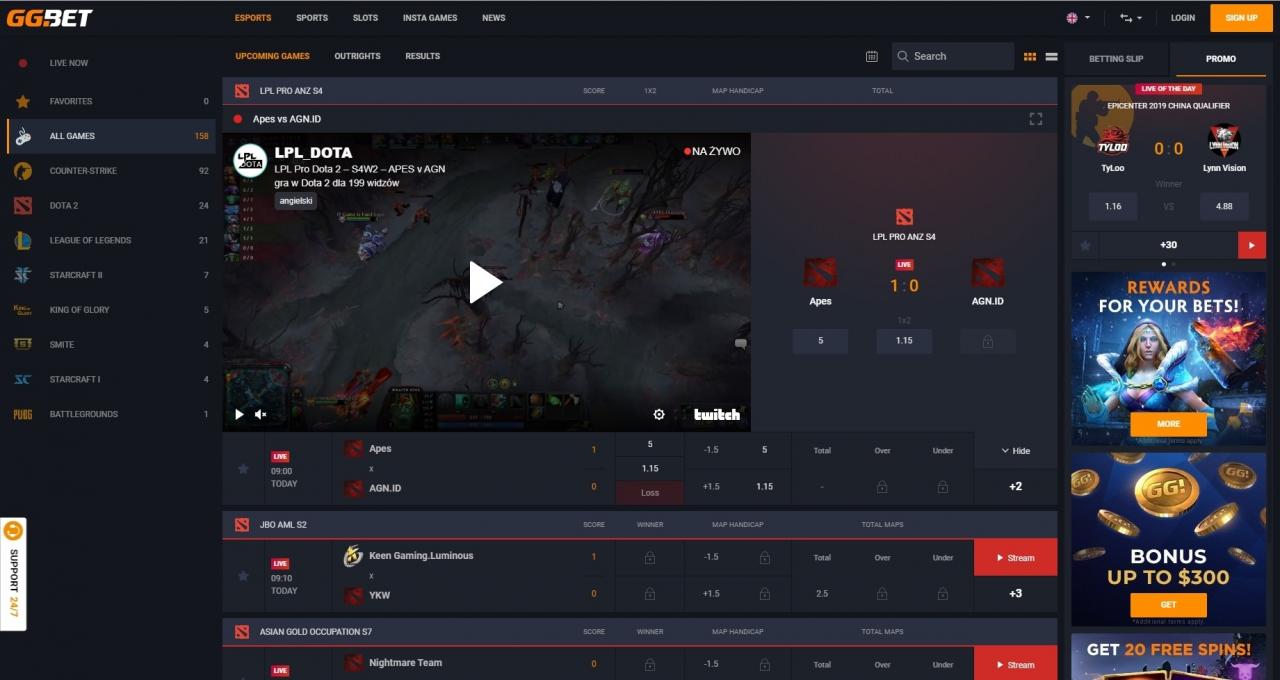
Task: Play the LPL_DOTA stream video
Action: point(486,282)
